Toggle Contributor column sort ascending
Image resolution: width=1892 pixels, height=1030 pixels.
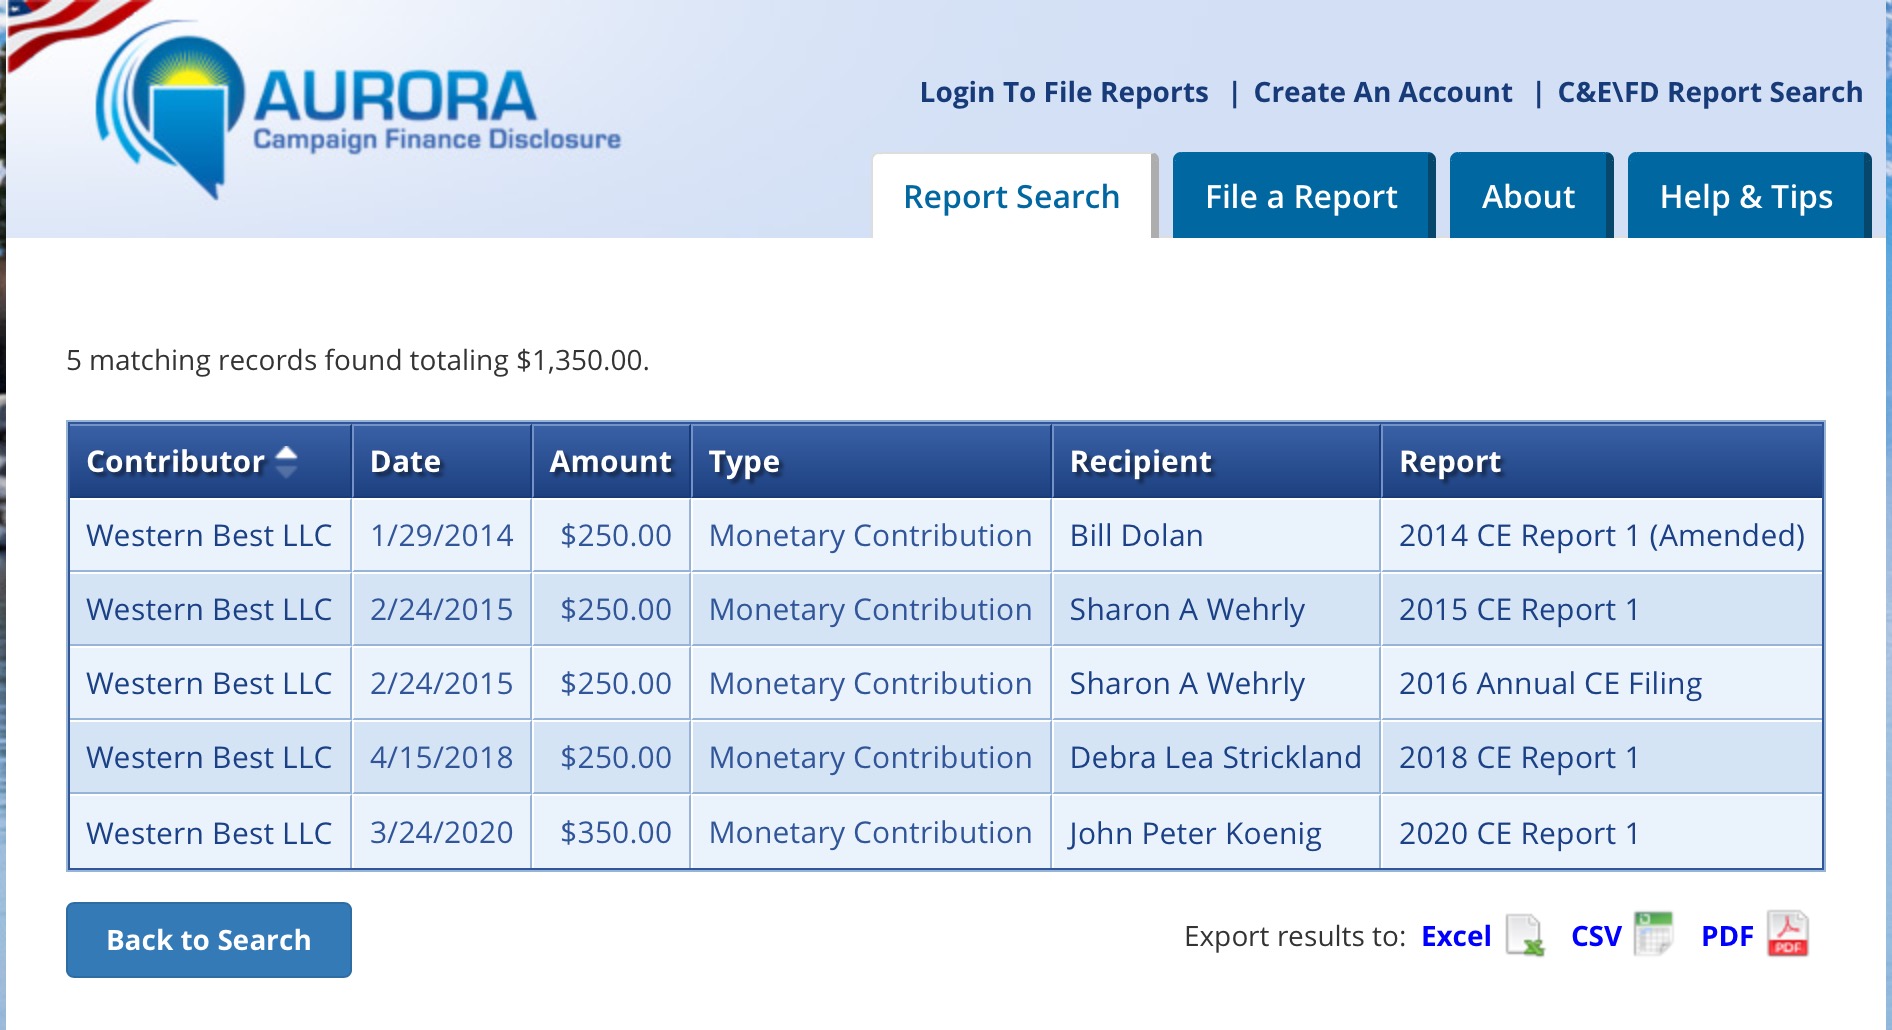click(x=288, y=455)
